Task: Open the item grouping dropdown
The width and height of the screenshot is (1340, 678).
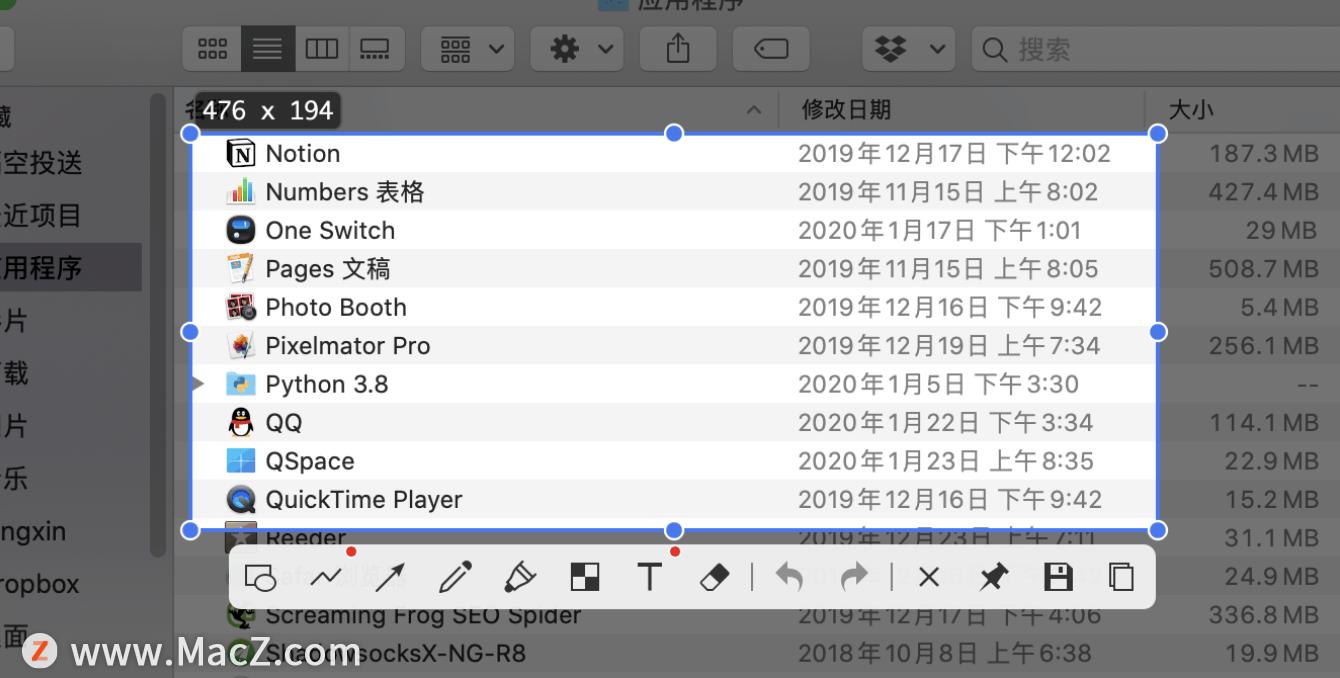Action: click(467, 47)
